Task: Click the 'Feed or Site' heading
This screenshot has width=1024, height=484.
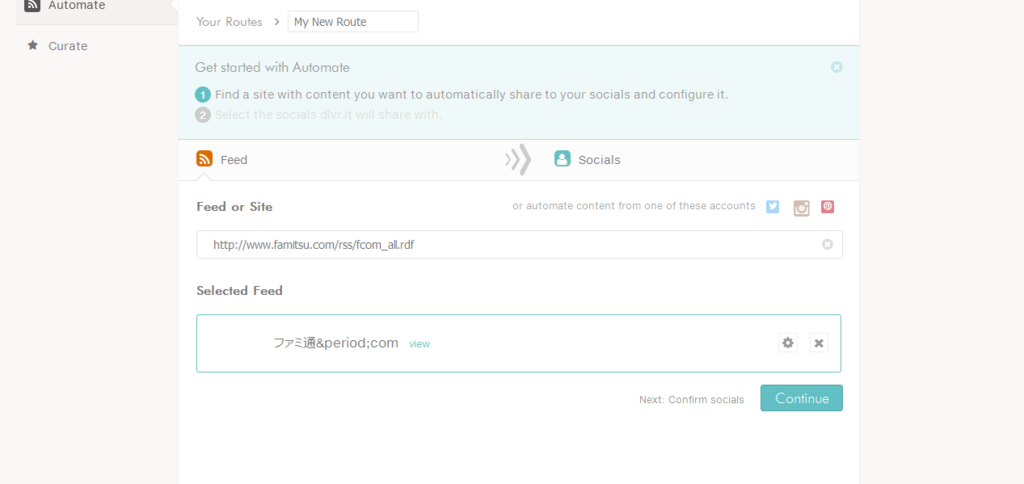Action: 234,207
